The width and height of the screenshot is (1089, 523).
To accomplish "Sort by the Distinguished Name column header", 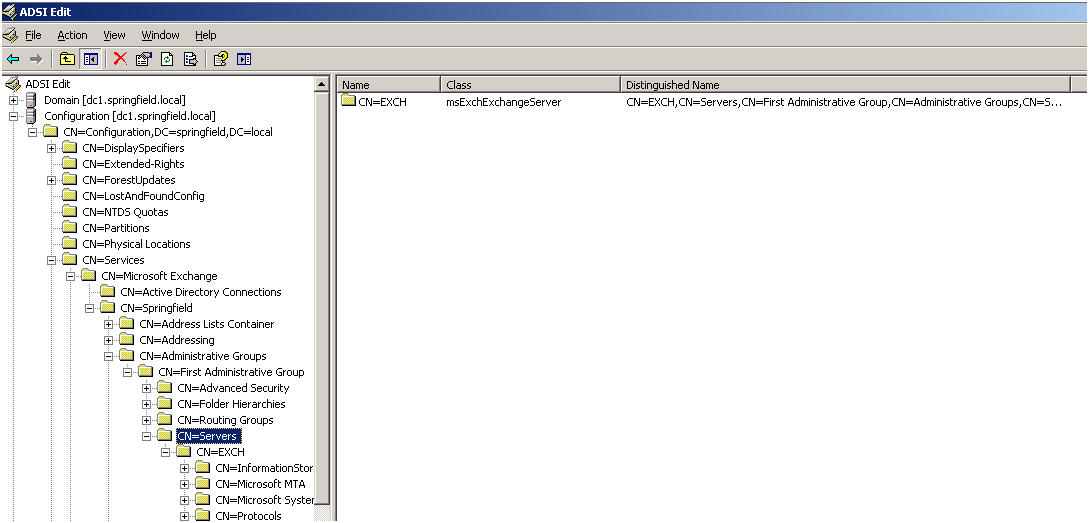I will pos(846,85).
